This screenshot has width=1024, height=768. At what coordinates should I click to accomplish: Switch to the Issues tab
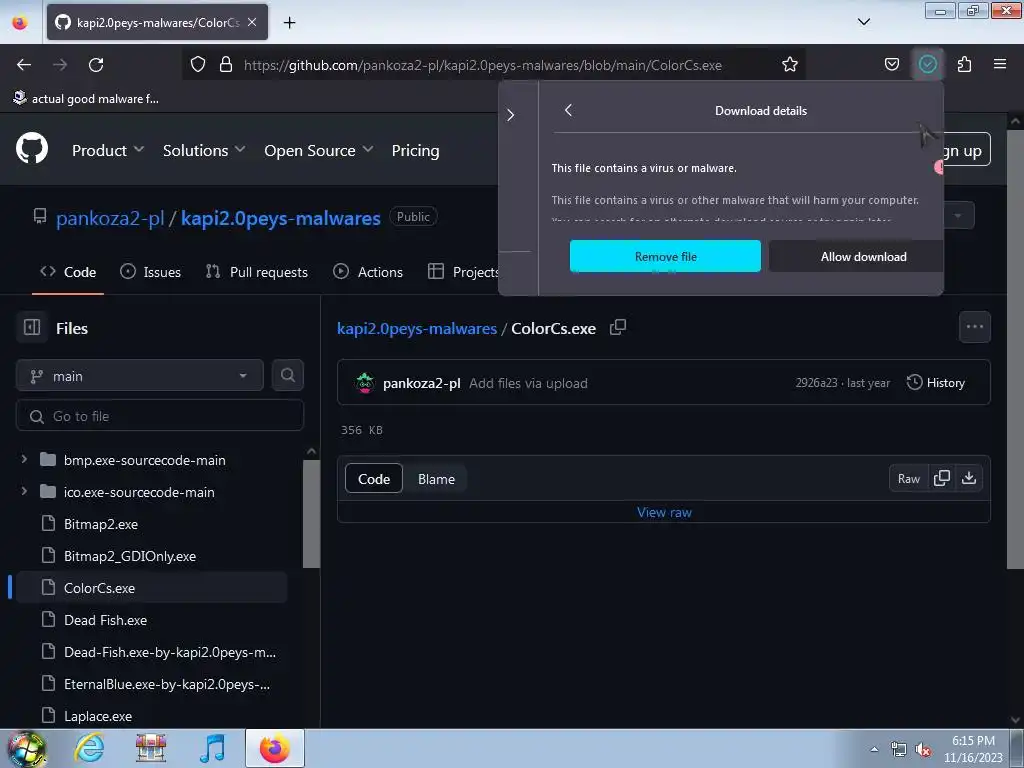pos(150,272)
